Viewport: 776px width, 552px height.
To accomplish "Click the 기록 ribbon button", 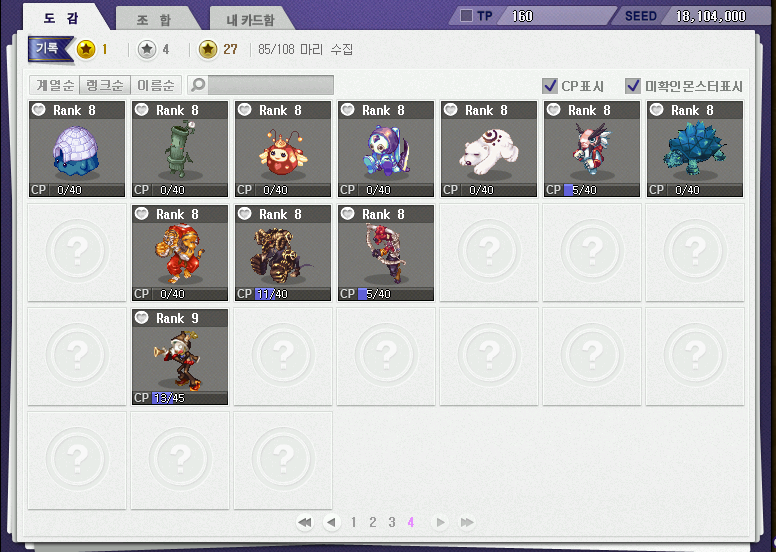I will pos(48,49).
